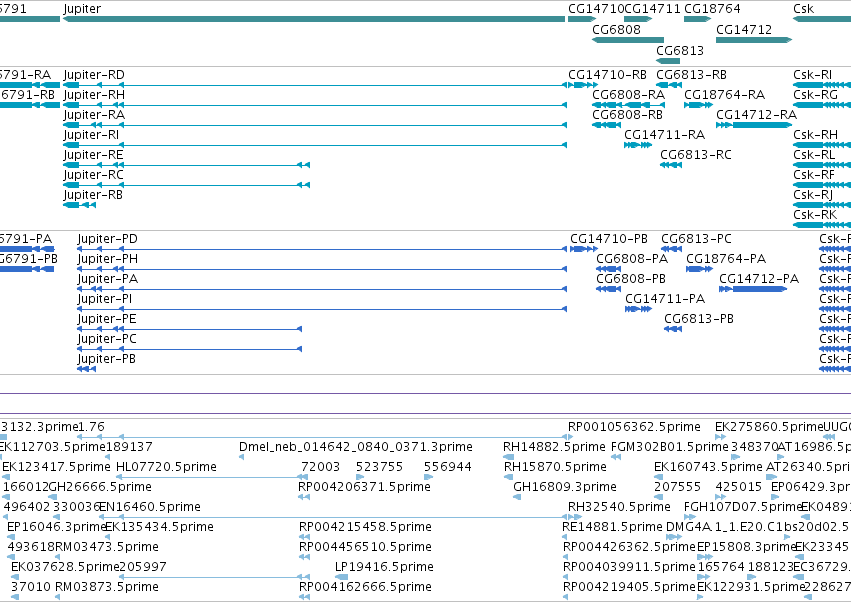
Task: Select the Jupiter-RI transcript label
Action: click(91, 135)
